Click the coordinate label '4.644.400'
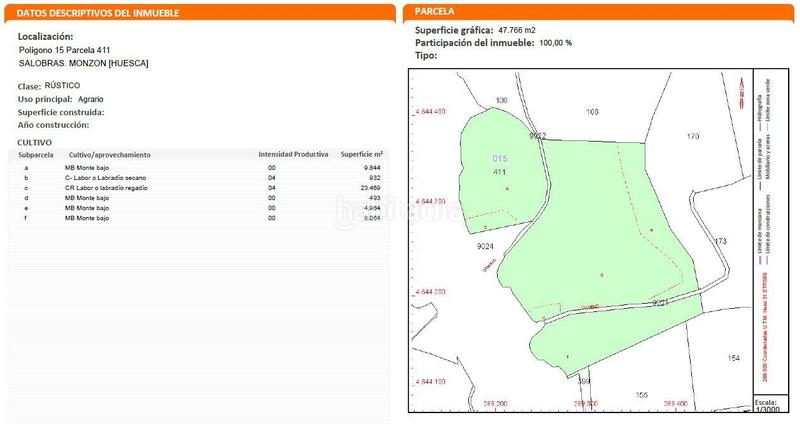800x424 pixels. pos(431,112)
